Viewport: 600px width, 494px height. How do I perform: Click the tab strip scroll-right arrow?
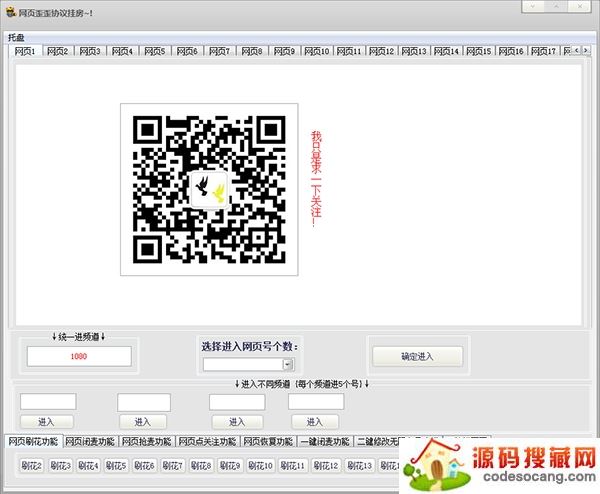(x=586, y=51)
